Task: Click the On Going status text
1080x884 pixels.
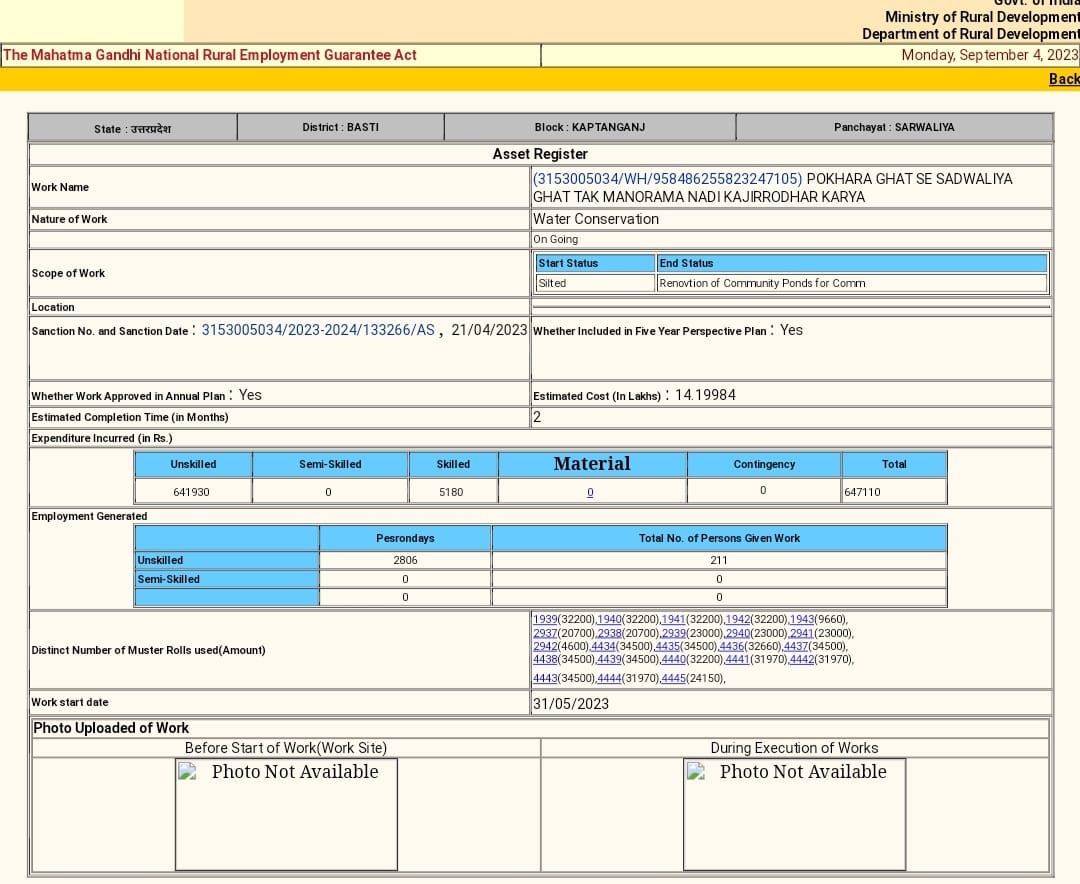Action: (555, 239)
